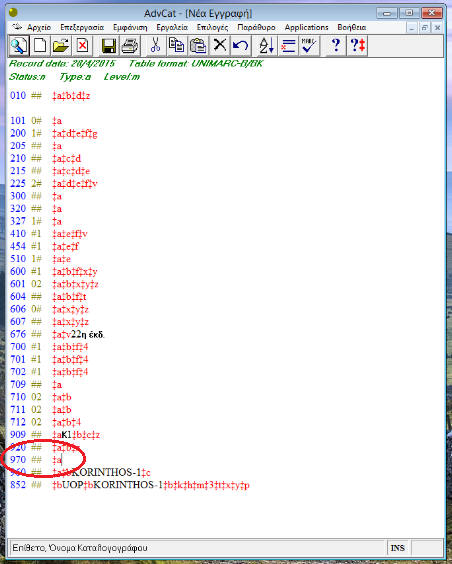Image resolution: width=452 pixels, height=564 pixels.
Task: Paste with the clipboard icon
Action: tap(198, 46)
